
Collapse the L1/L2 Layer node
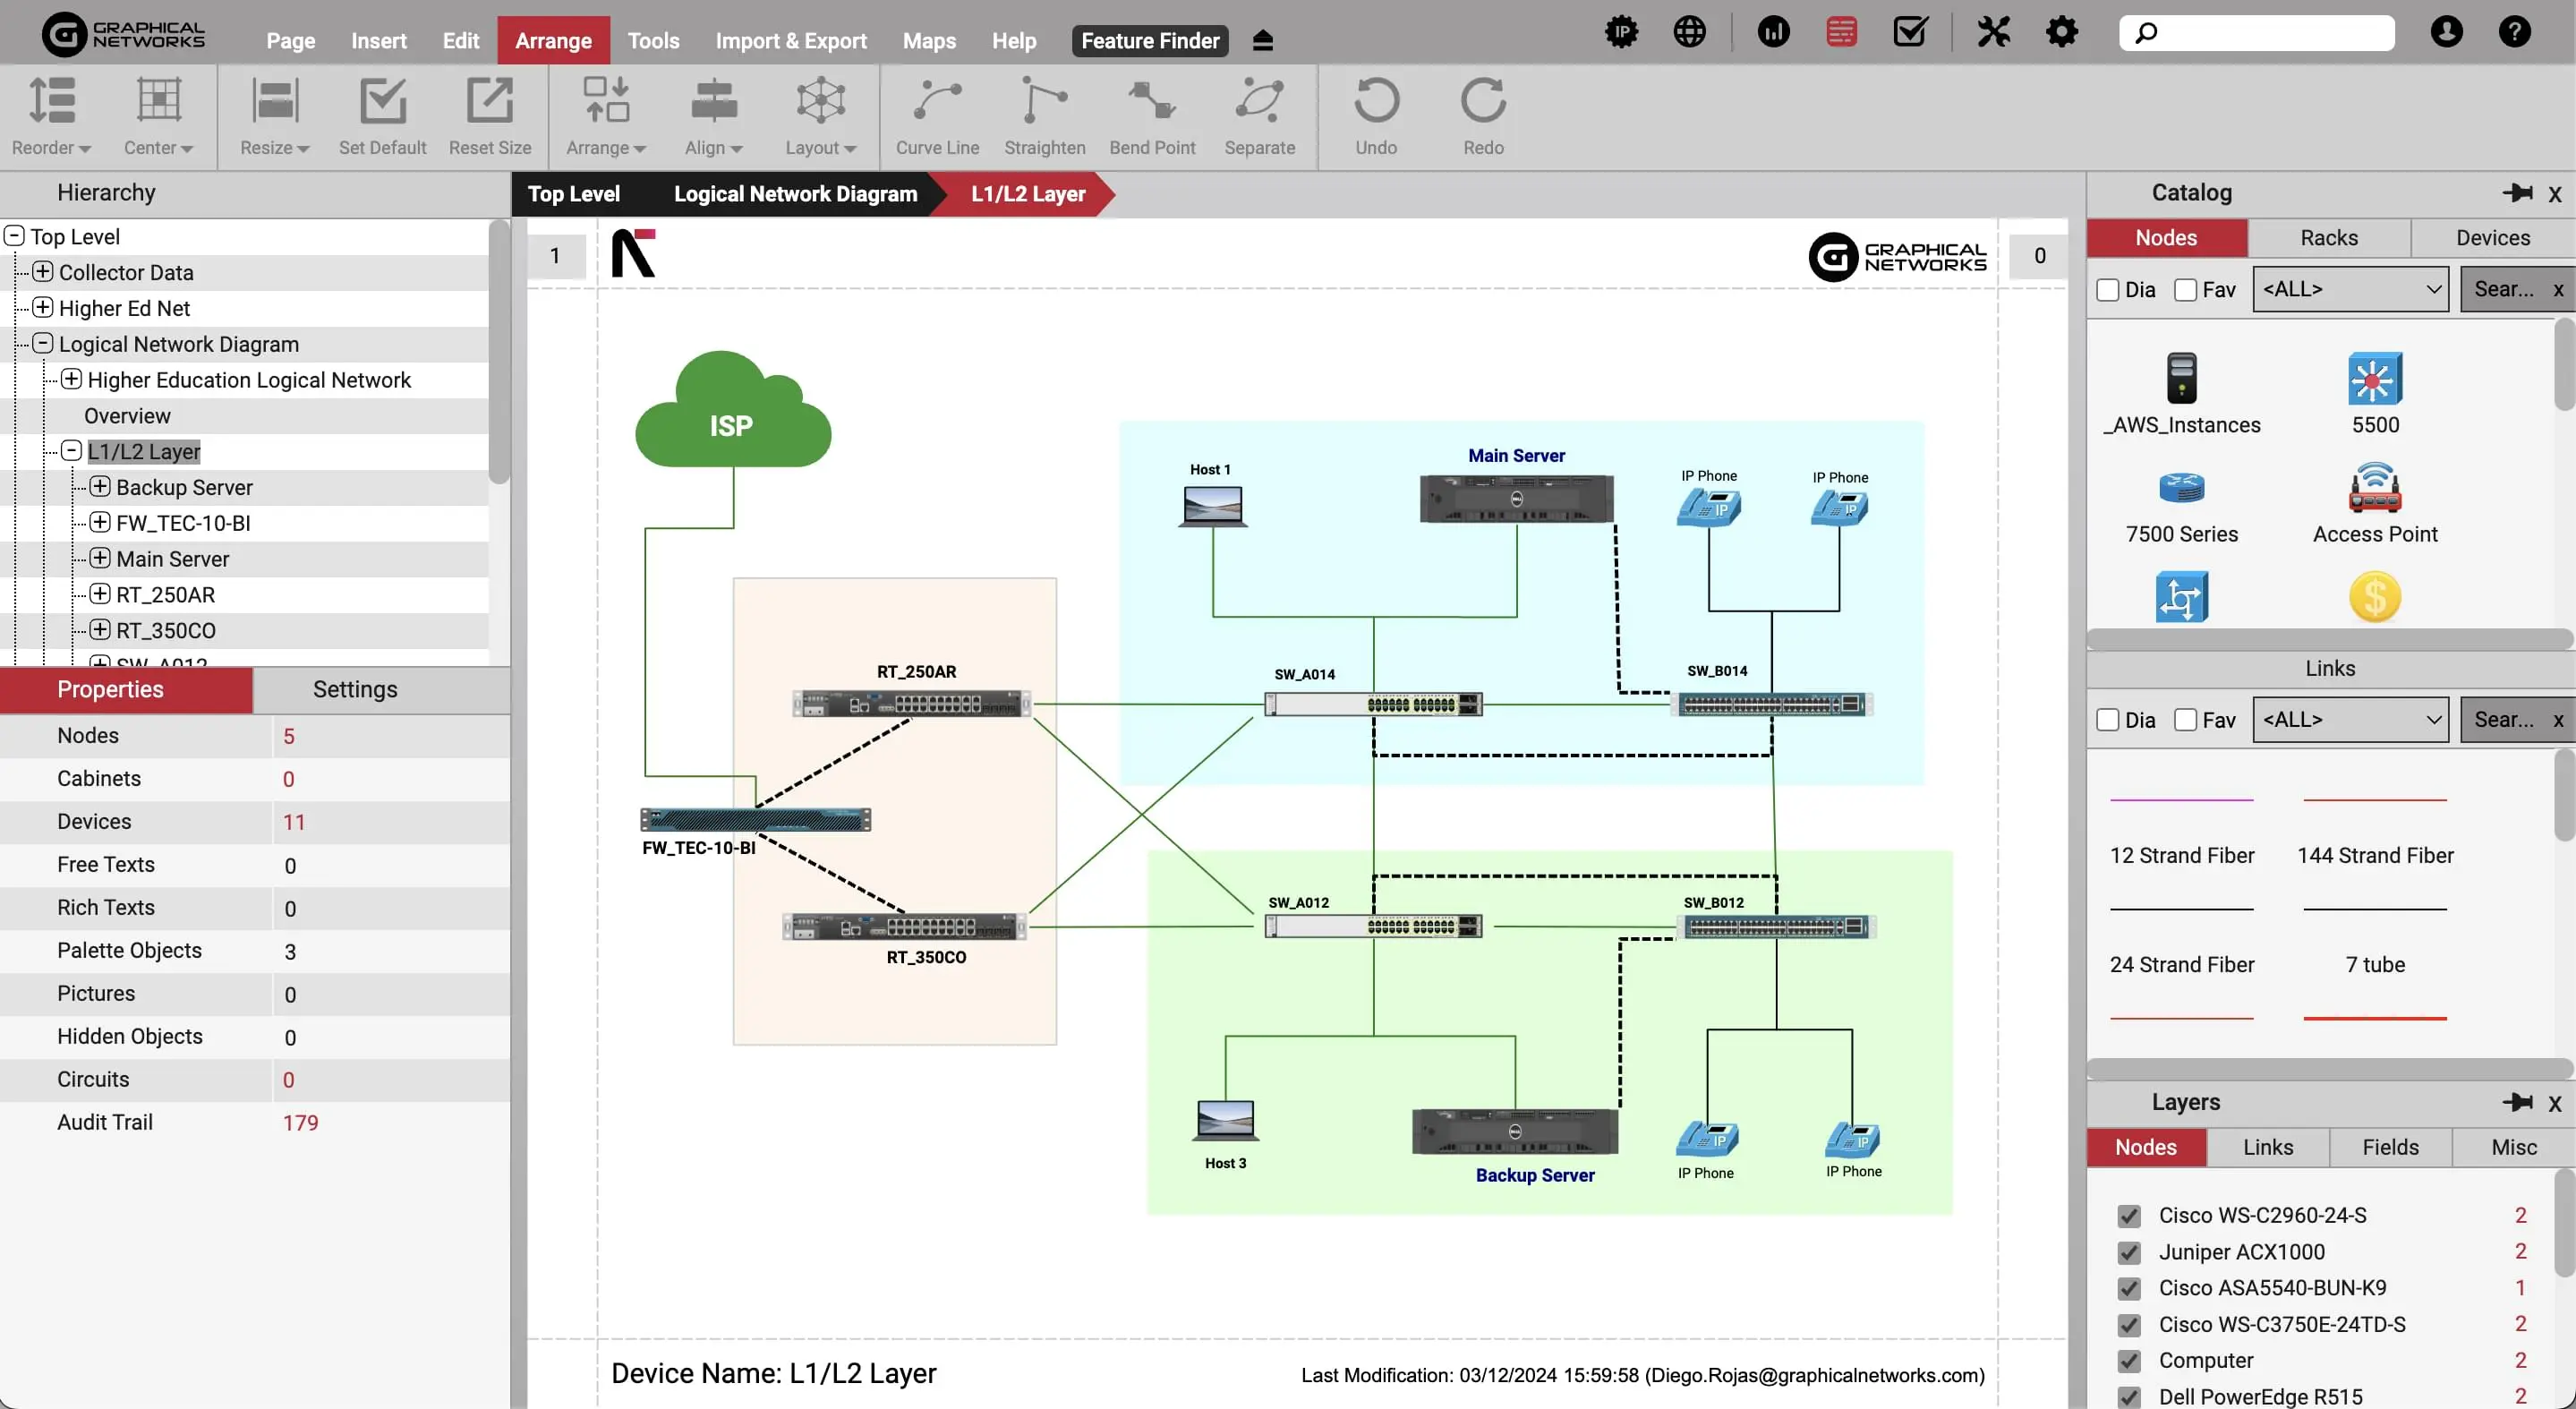pos(71,451)
